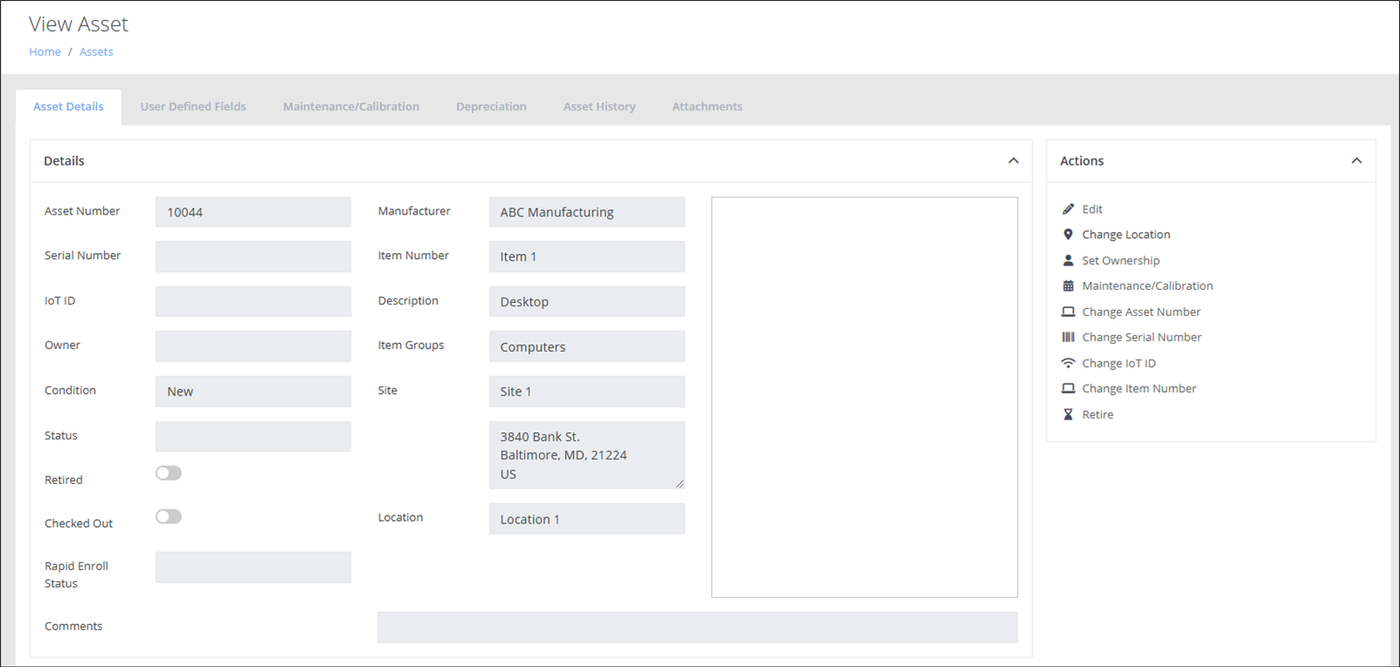Collapse the Actions panel chevron
Viewport: 1400px width, 667px height.
pyautogui.click(x=1356, y=161)
